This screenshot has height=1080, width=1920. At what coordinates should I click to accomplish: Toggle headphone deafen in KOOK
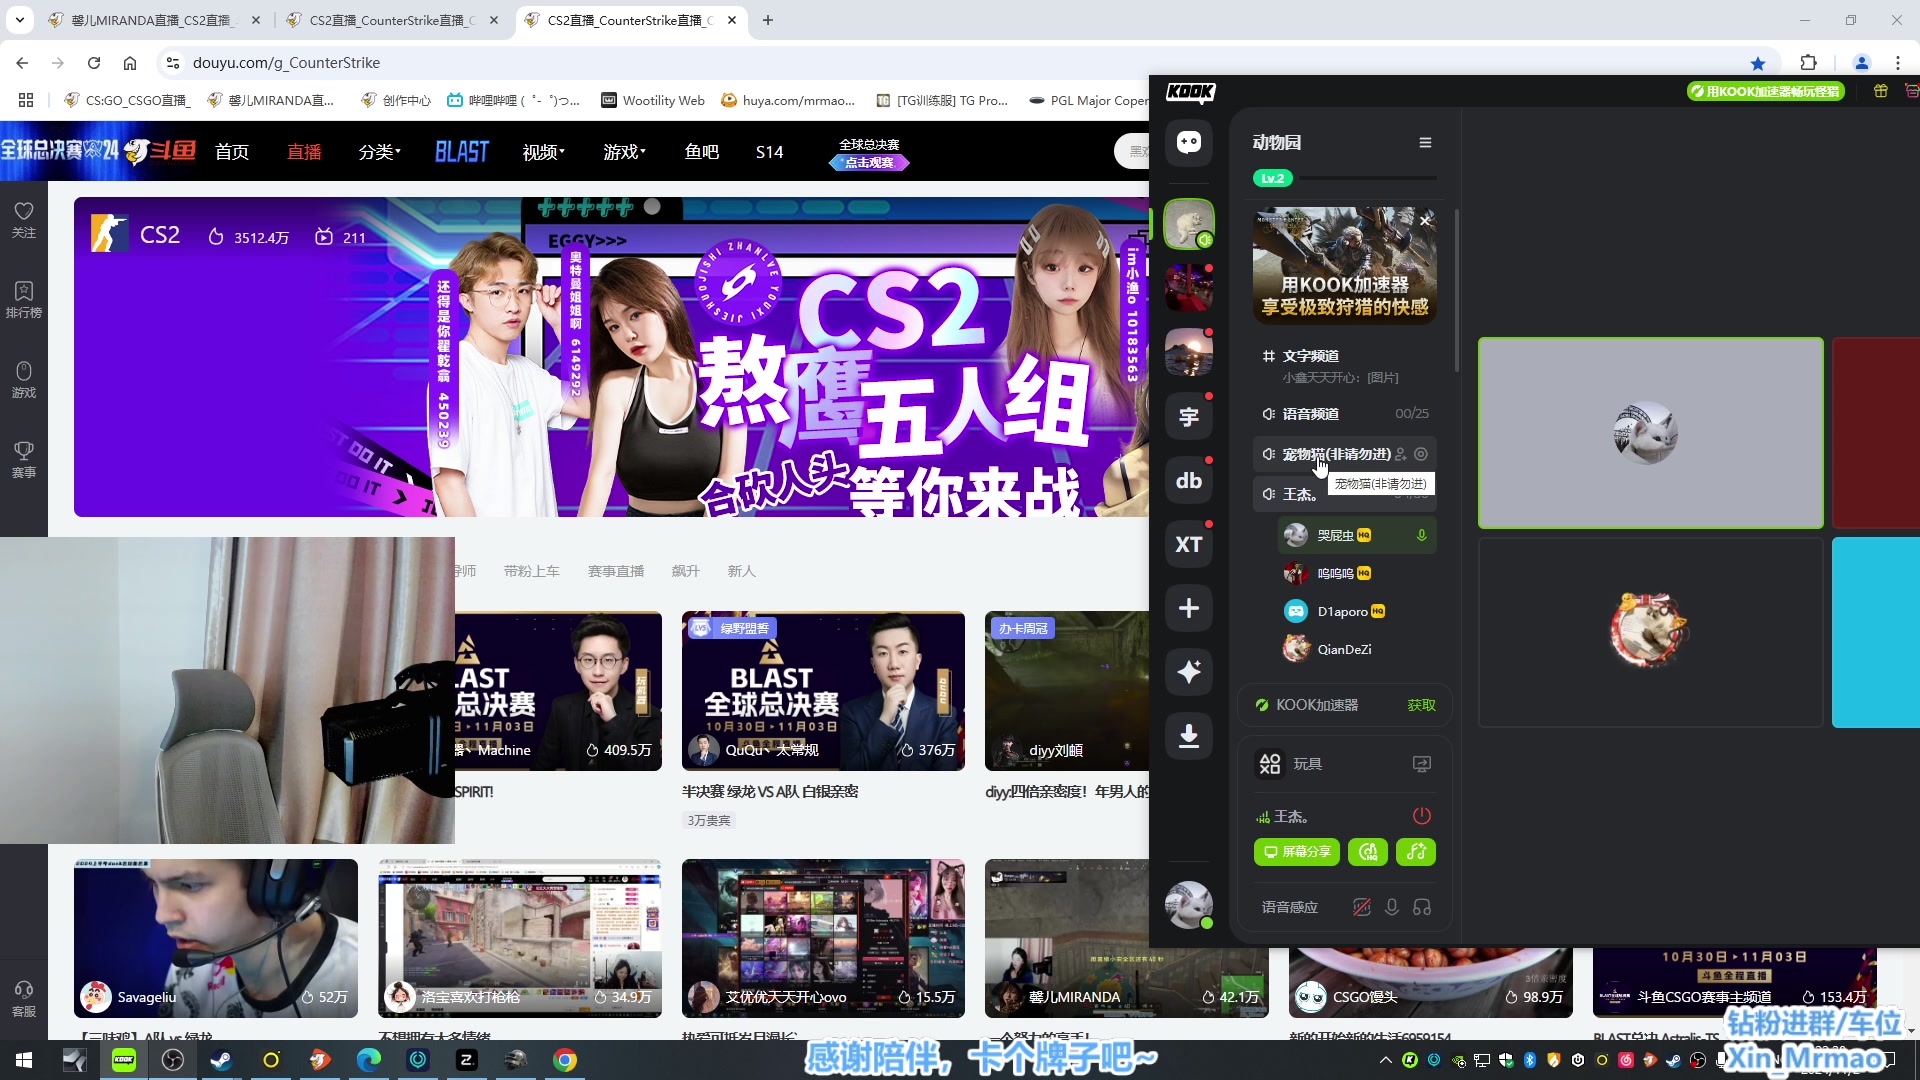tap(1422, 907)
